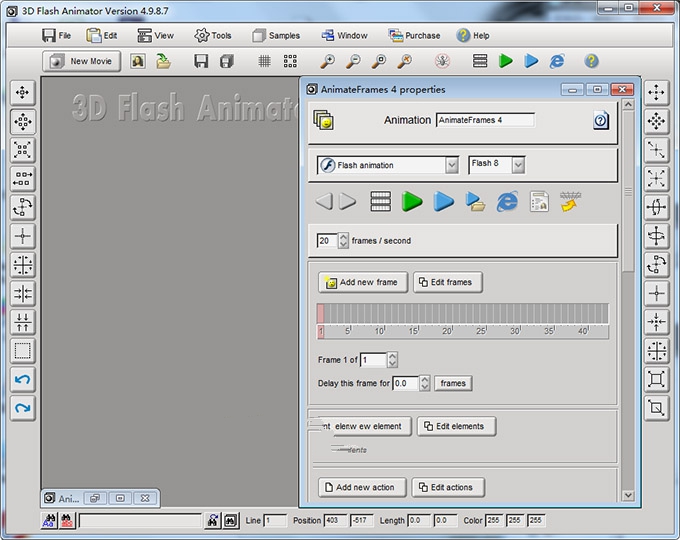Open the Purchase menu
This screenshot has height=540, width=680.
tap(414, 36)
